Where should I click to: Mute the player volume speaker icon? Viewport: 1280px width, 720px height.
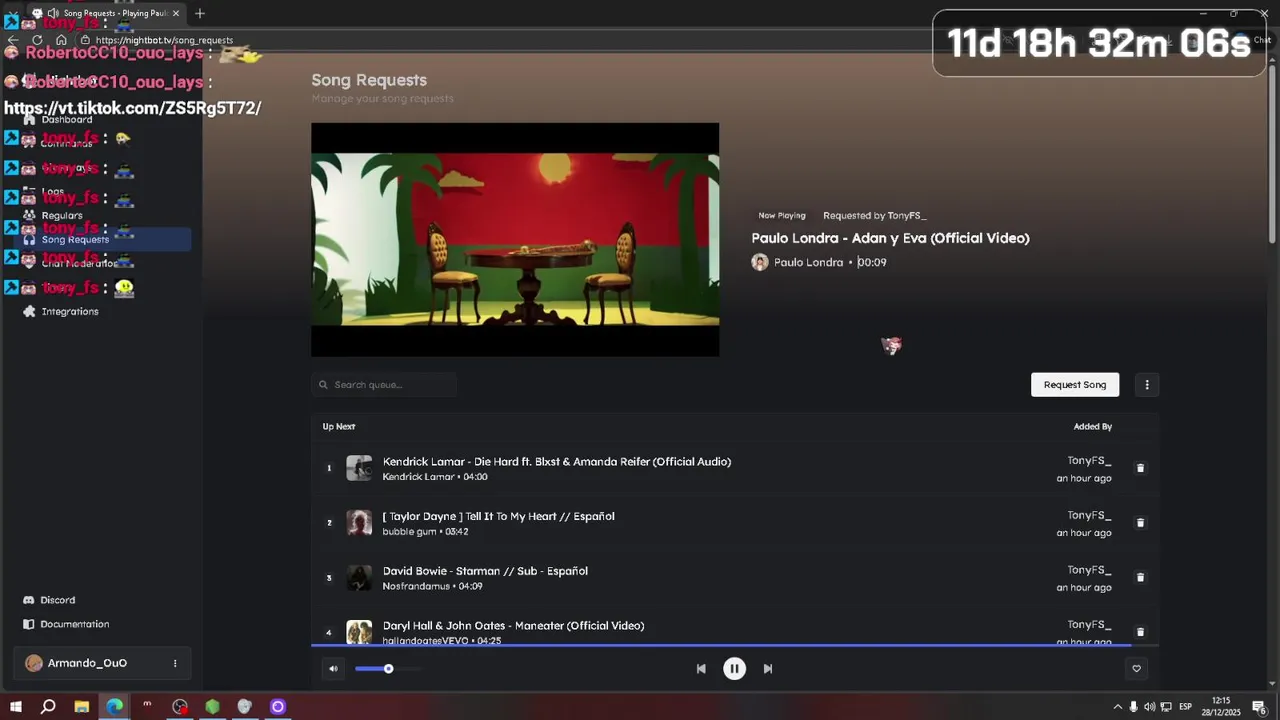click(333, 669)
